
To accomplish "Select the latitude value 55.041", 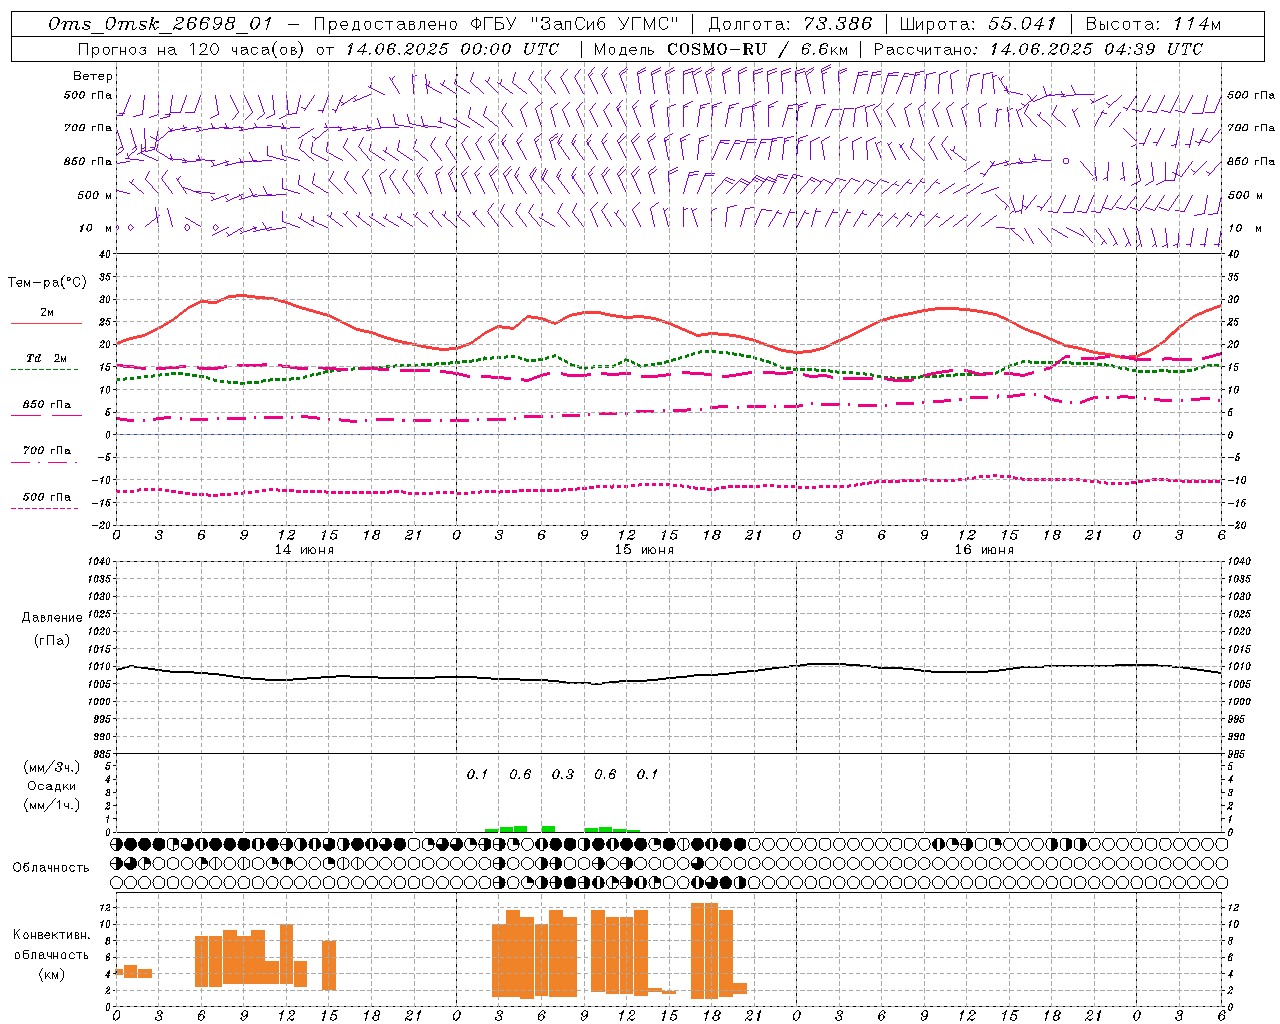I will [1022, 24].
